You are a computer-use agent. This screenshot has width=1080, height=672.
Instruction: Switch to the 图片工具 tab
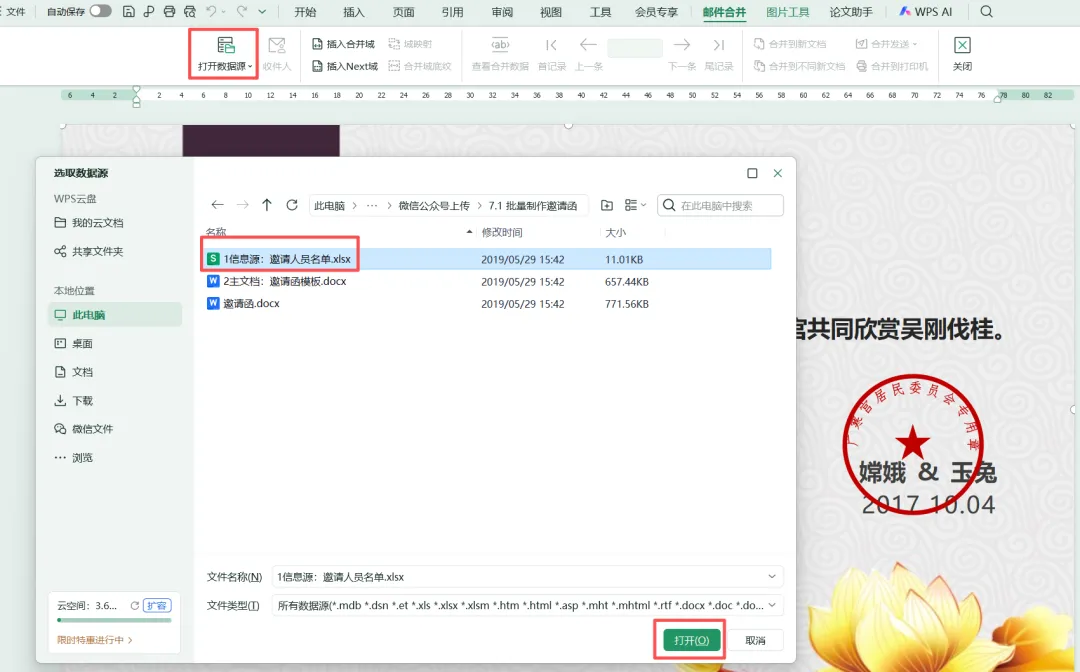[x=788, y=12]
